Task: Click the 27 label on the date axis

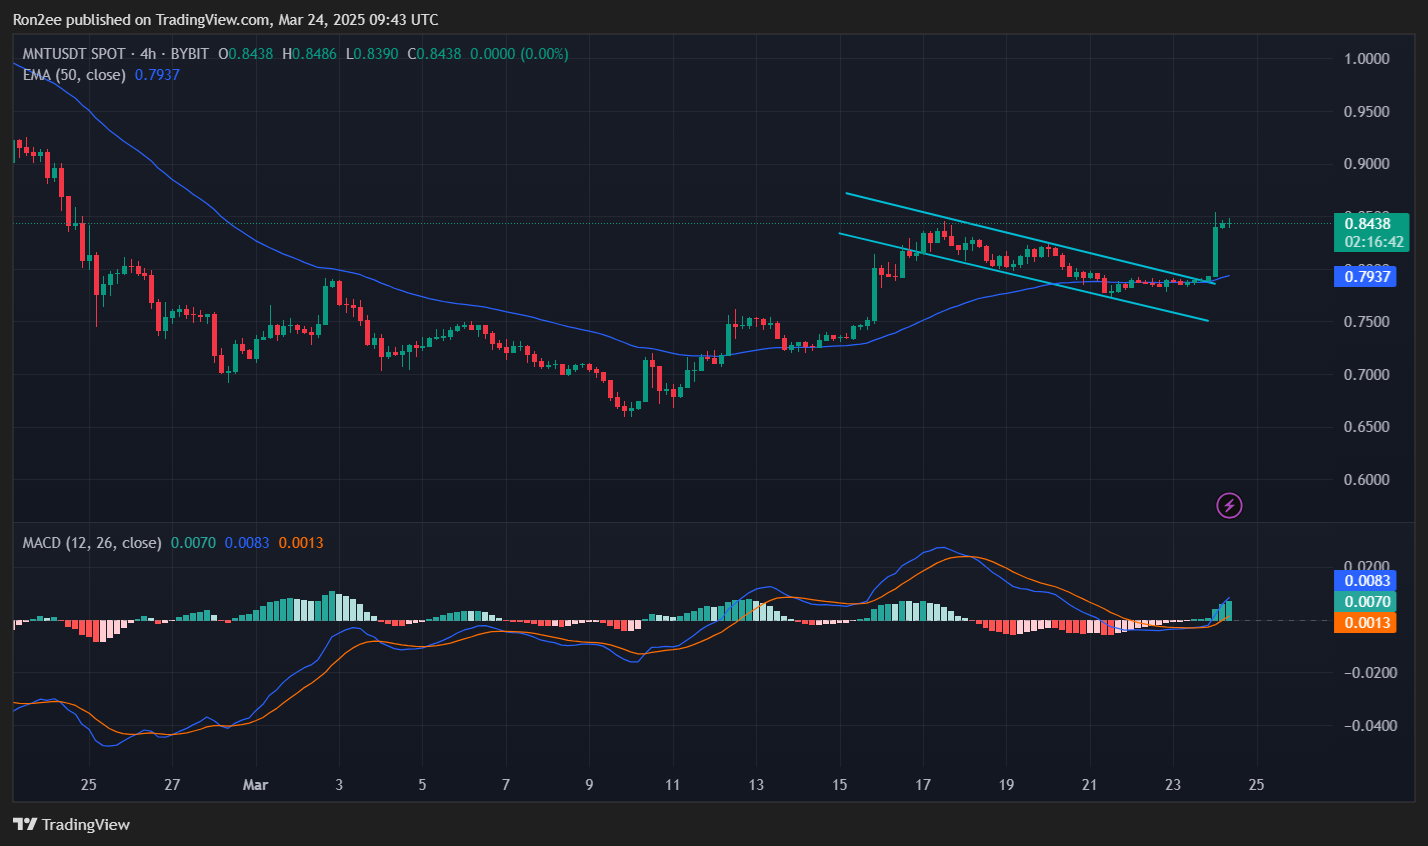Action: point(172,785)
